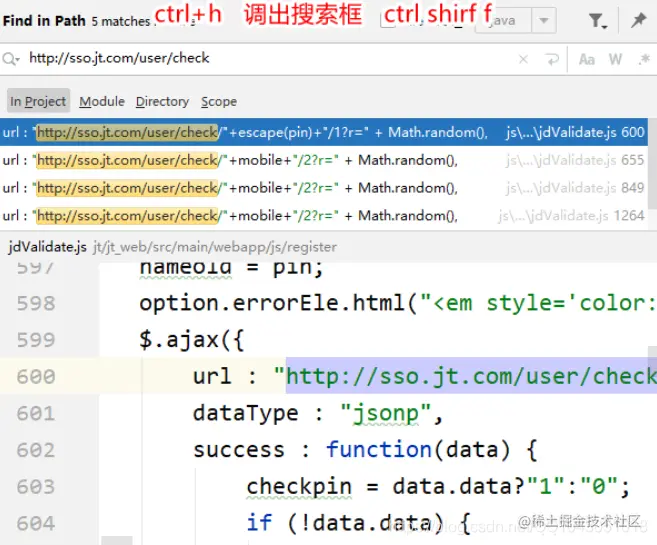Screen dimensions: 657x545
Task: Switch to the Scope tab
Action: [x=219, y=101]
